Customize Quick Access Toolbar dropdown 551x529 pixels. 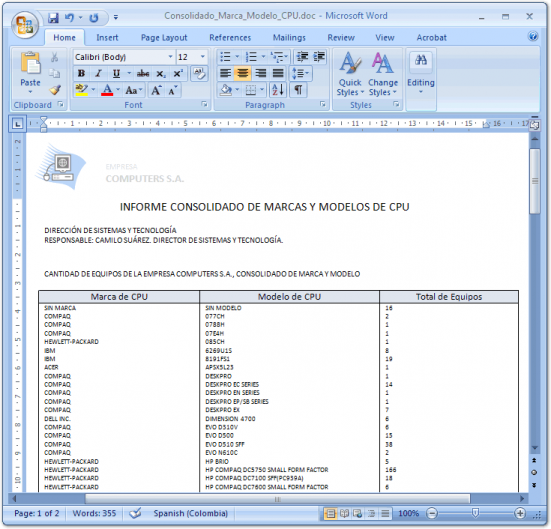click(x=116, y=17)
